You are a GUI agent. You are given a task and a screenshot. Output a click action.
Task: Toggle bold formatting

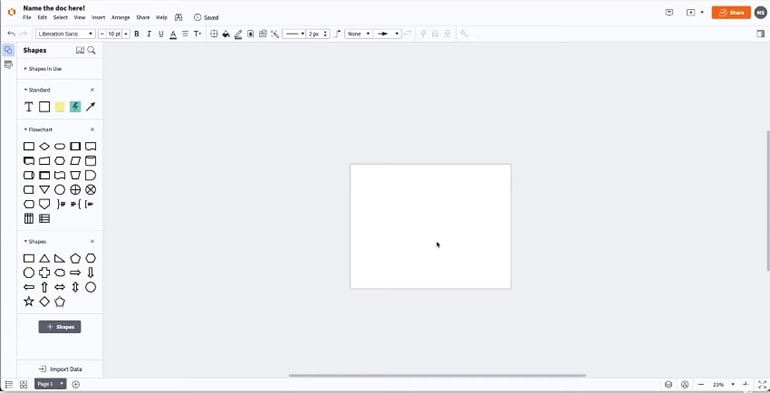(137, 34)
